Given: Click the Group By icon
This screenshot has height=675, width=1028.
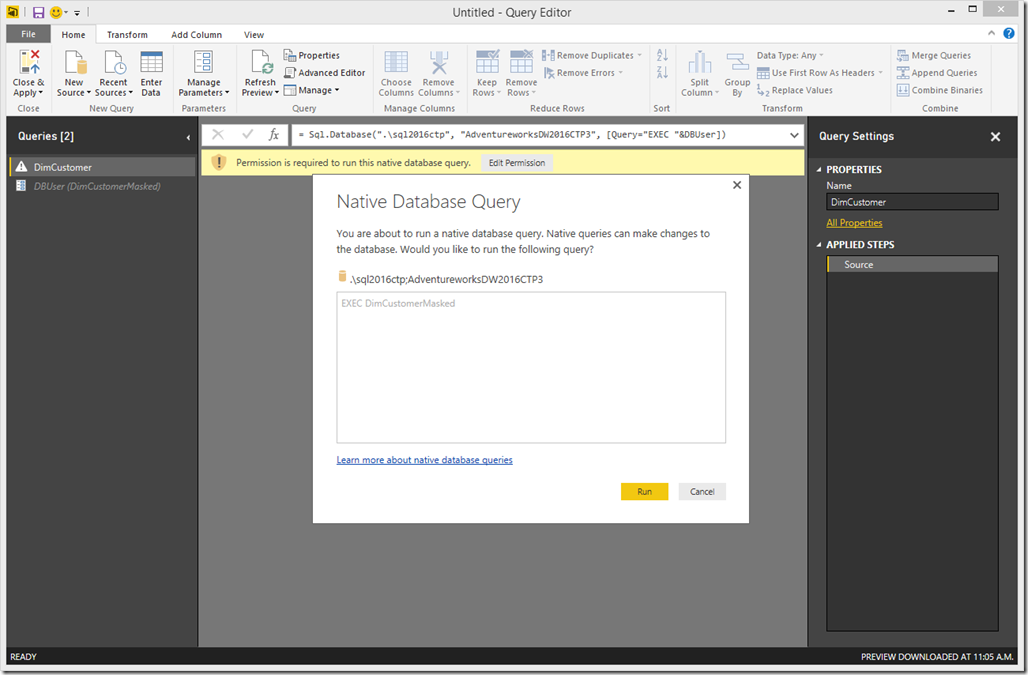Looking at the screenshot, I should 738,62.
